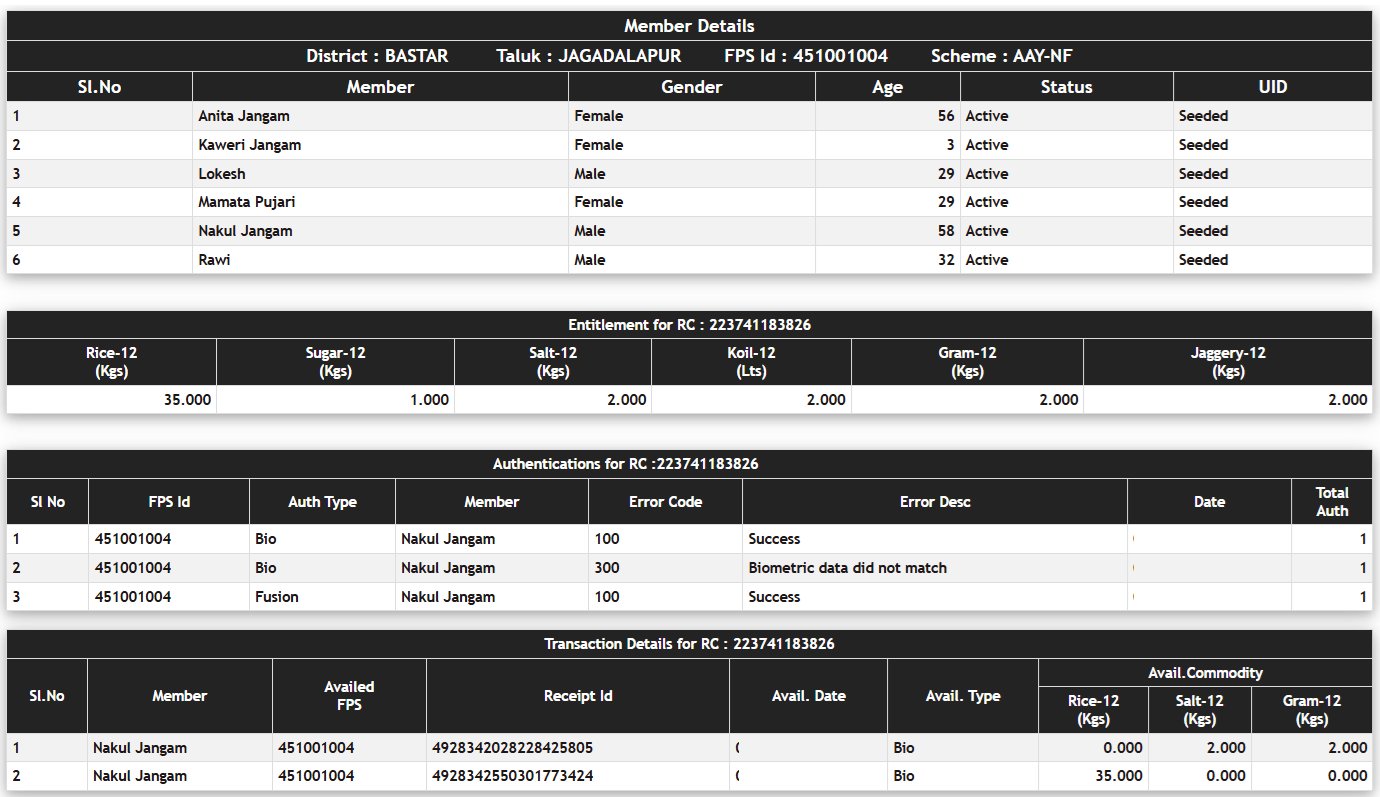
Task: Click the Gender column header
Action: [x=691, y=87]
